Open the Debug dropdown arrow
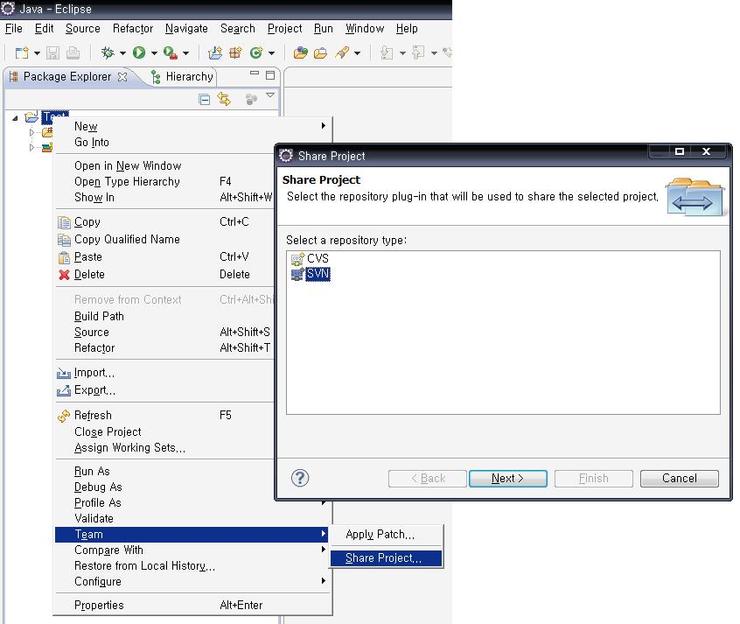 (123, 53)
